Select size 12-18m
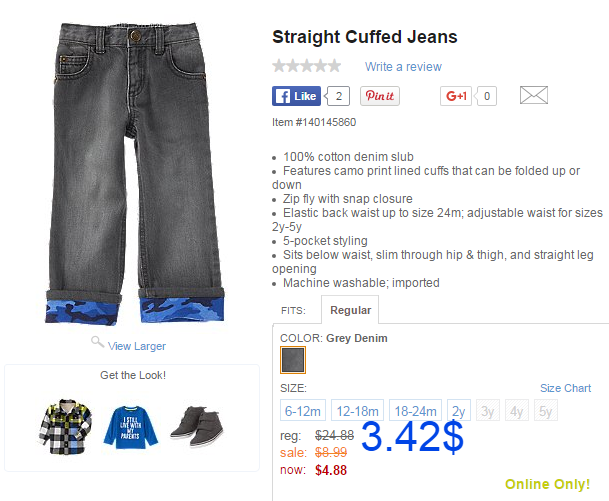Image resolution: width=609 pixels, height=501 pixels. 357,410
